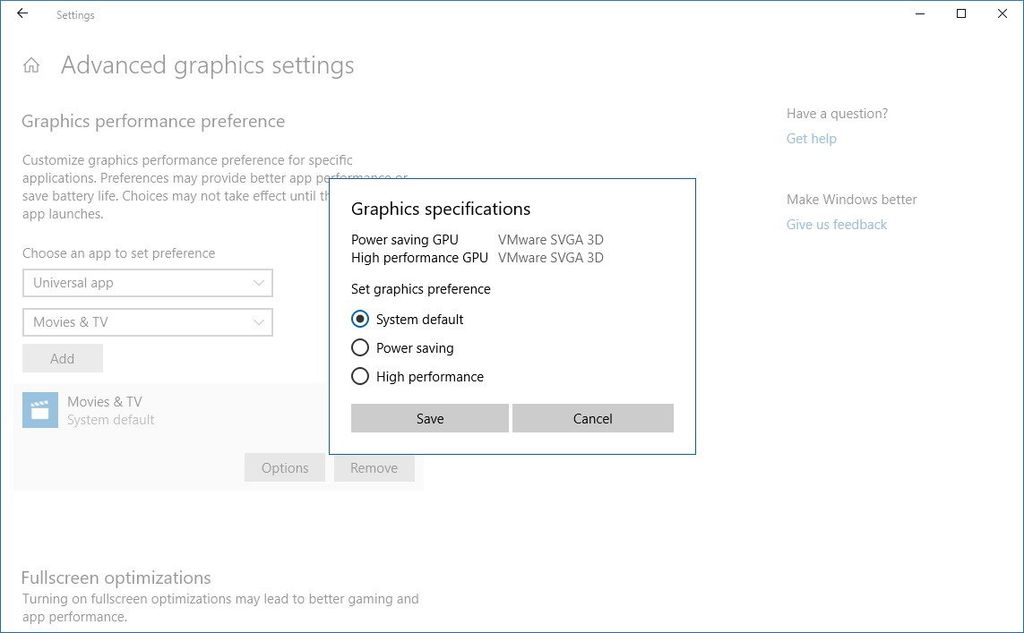1024x633 pixels.
Task: Expand the app type combo box chevron
Action: pos(261,283)
